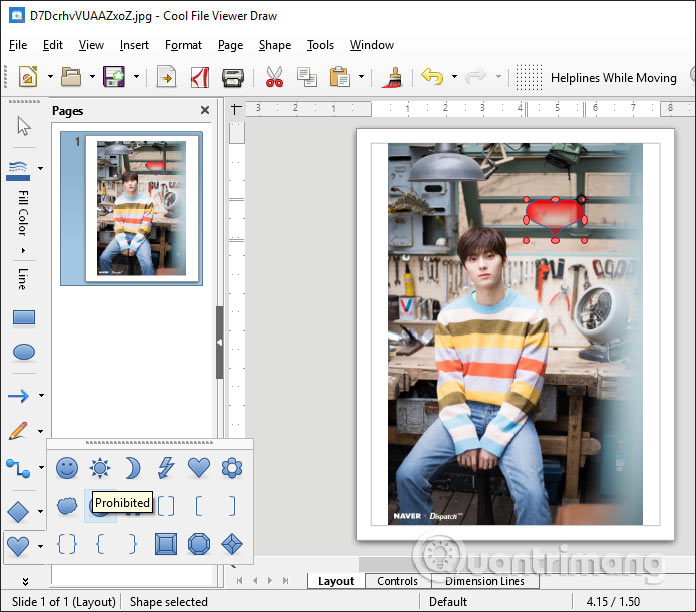Insert the Lightning Bolt shape
This screenshot has height=612, width=696.
pos(166,467)
